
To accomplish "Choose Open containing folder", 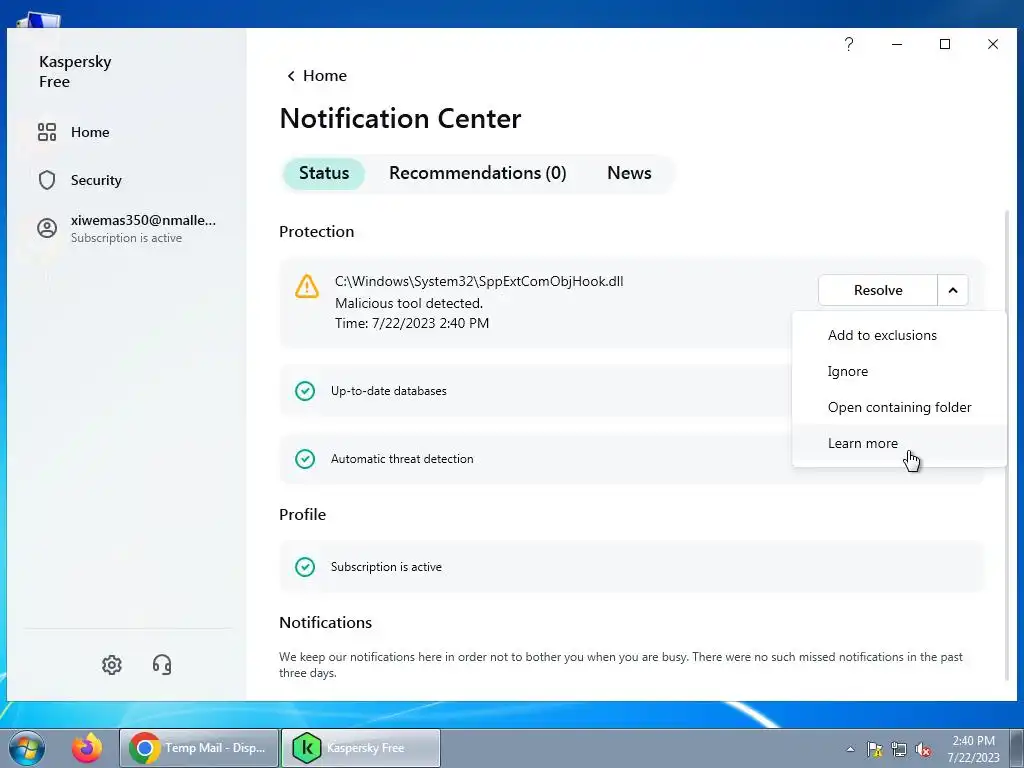I will (899, 407).
